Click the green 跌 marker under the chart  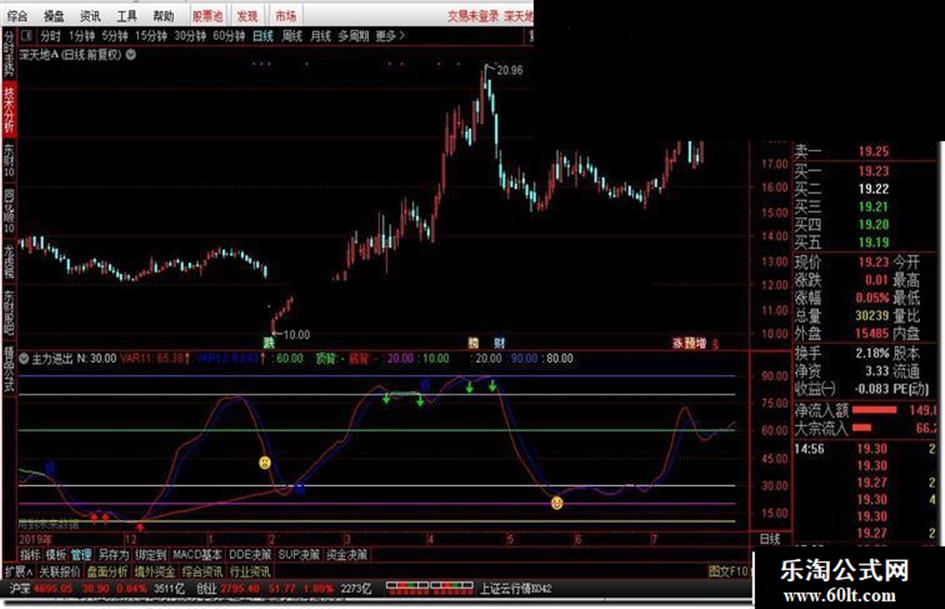268,343
